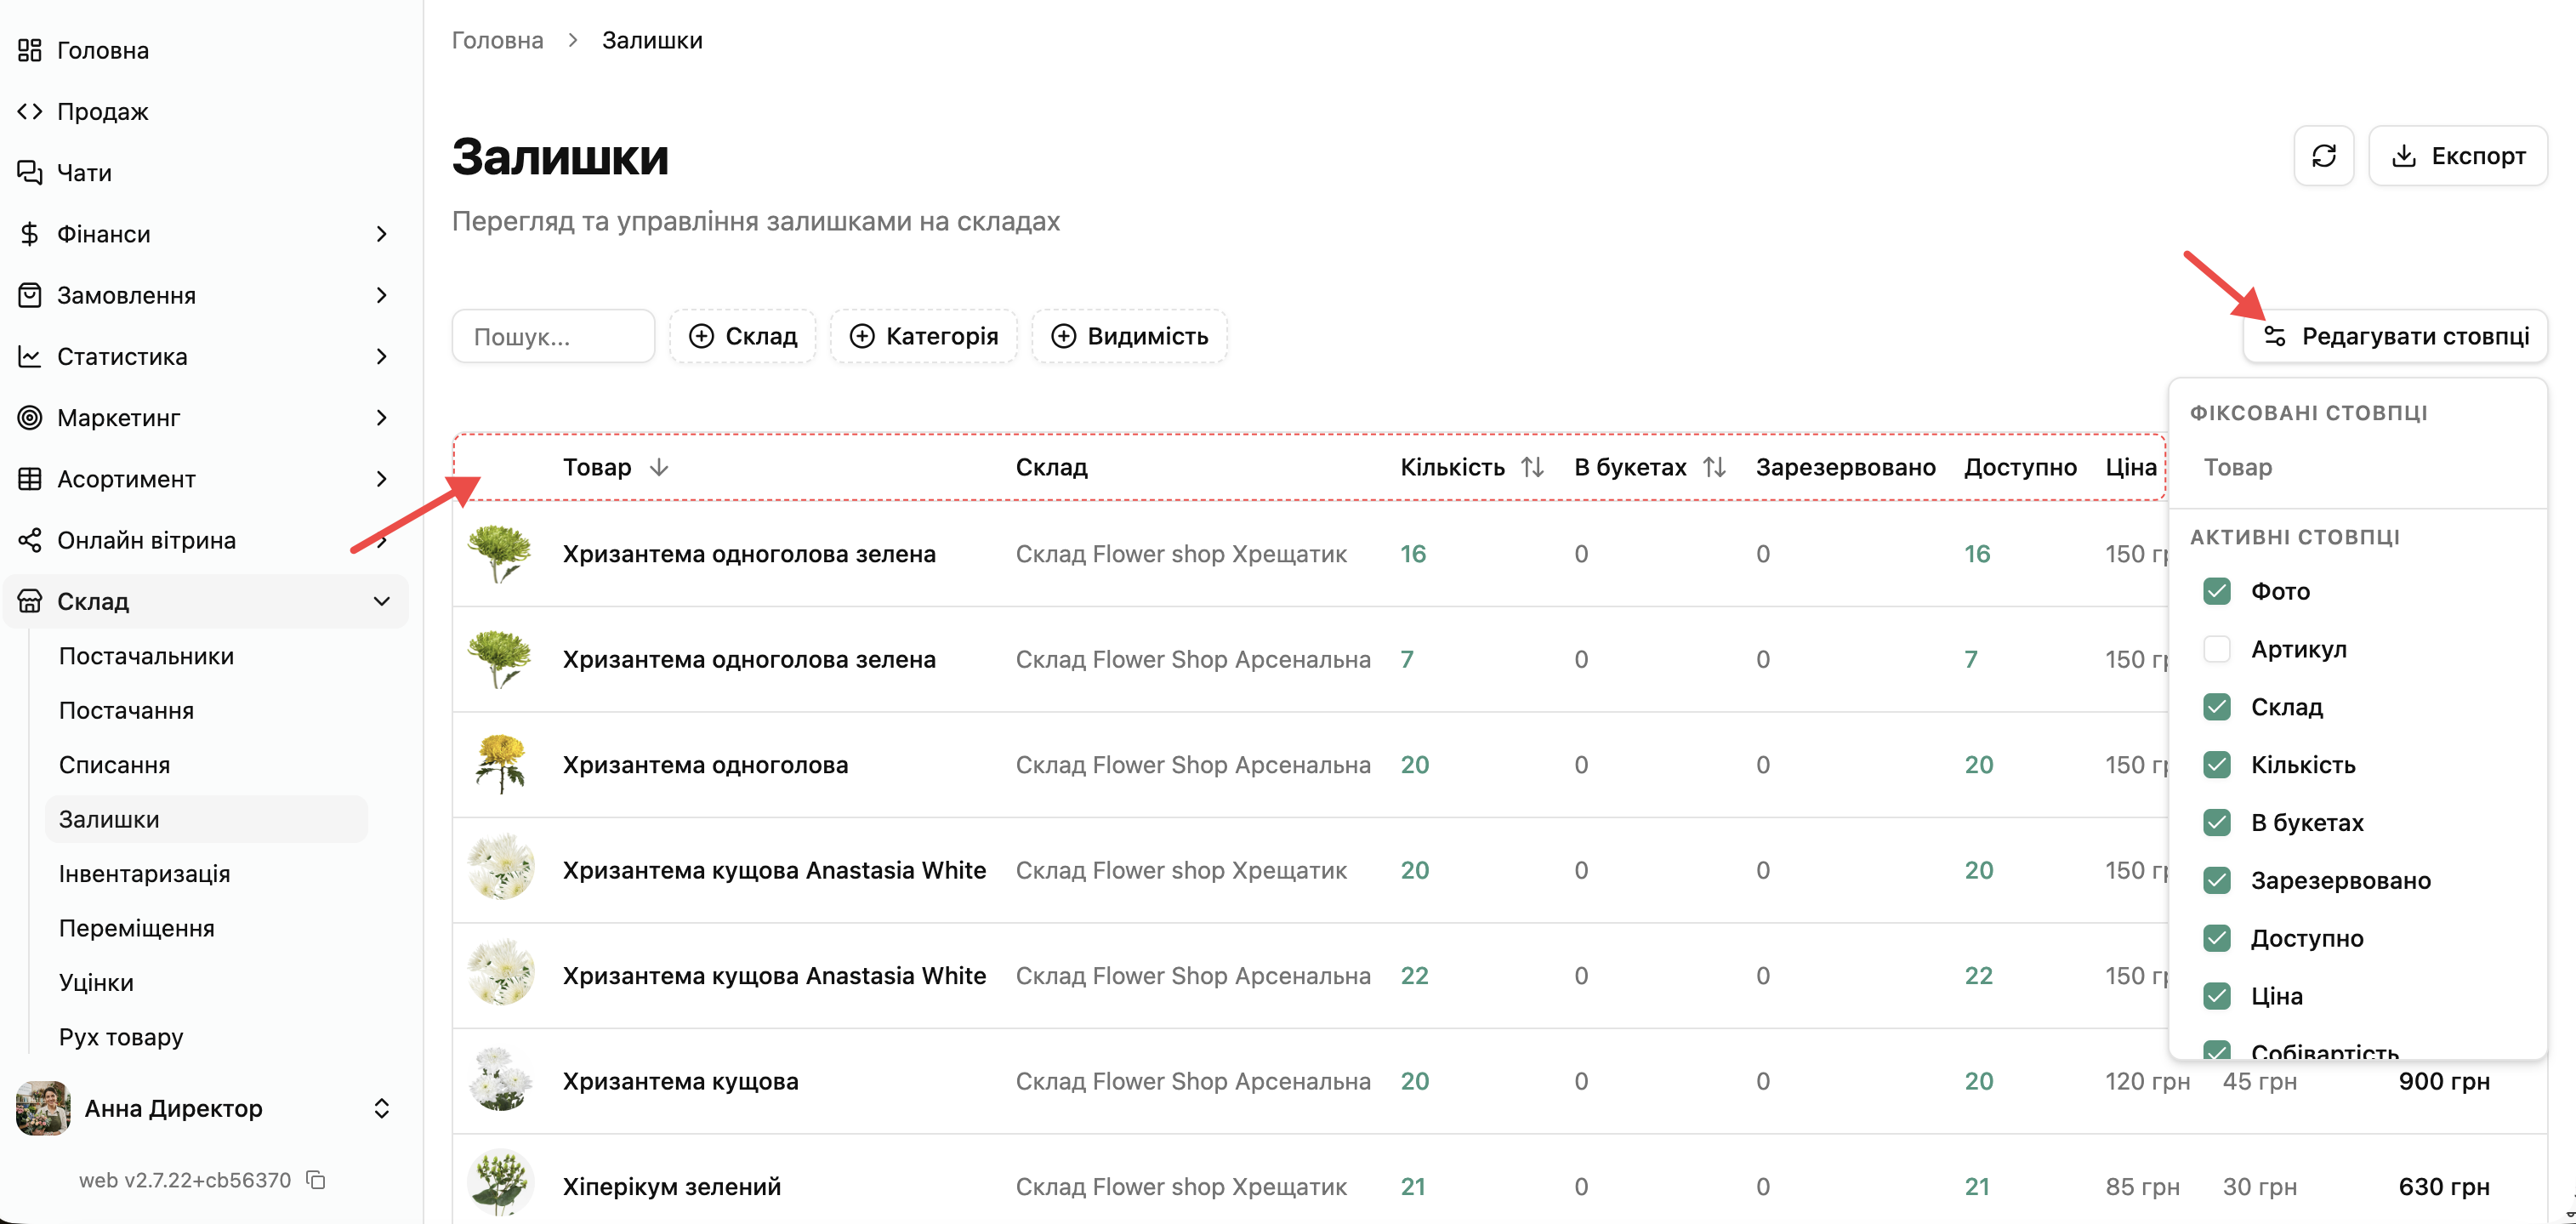Image resolution: width=2576 pixels, height=1224 pixels.
Task: Open Інвентаризація submenu item
Action: (144, 873)
